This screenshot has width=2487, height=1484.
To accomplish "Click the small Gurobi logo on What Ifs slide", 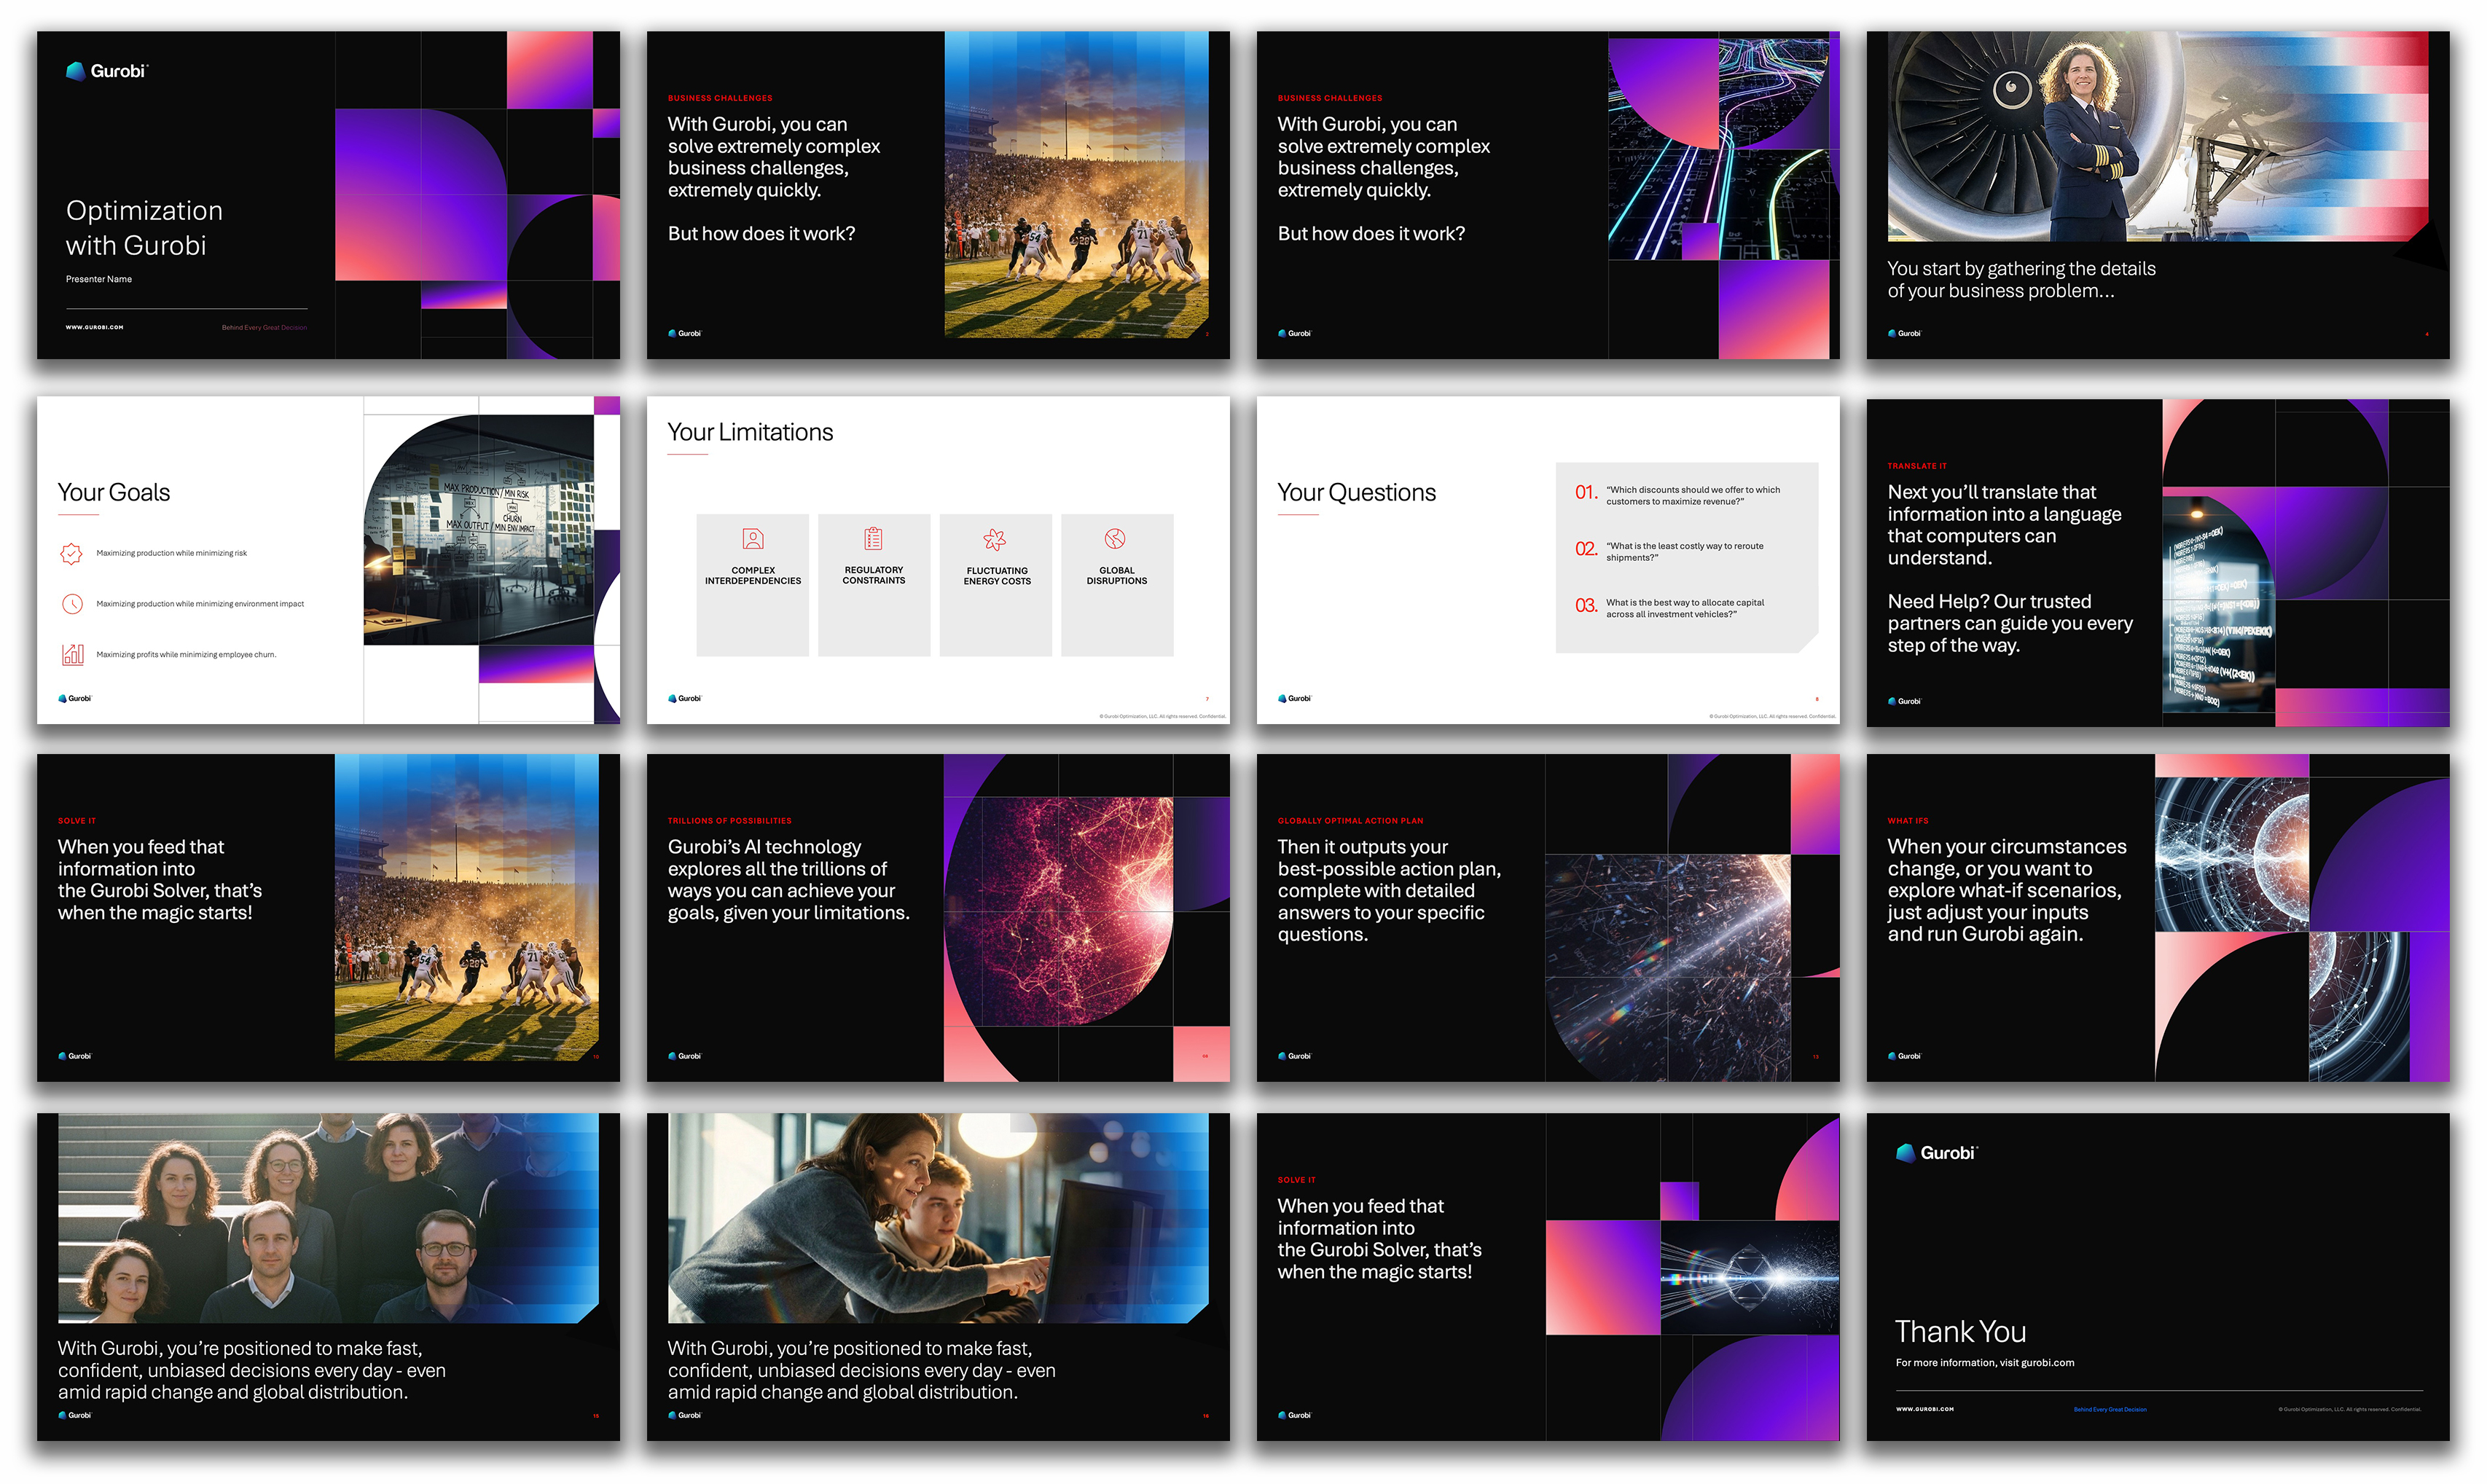I will [1905, 1056].
